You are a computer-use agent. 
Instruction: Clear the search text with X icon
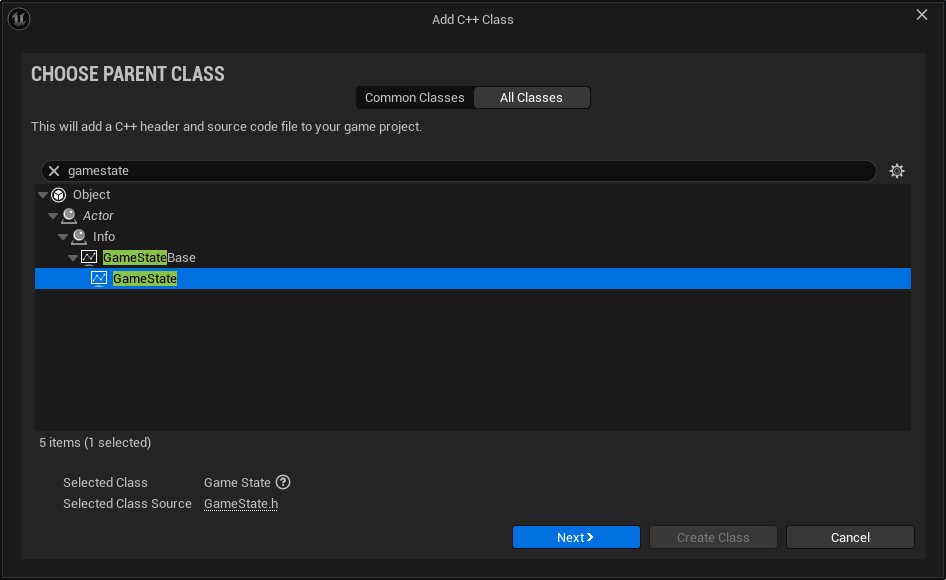click(54, 171)
